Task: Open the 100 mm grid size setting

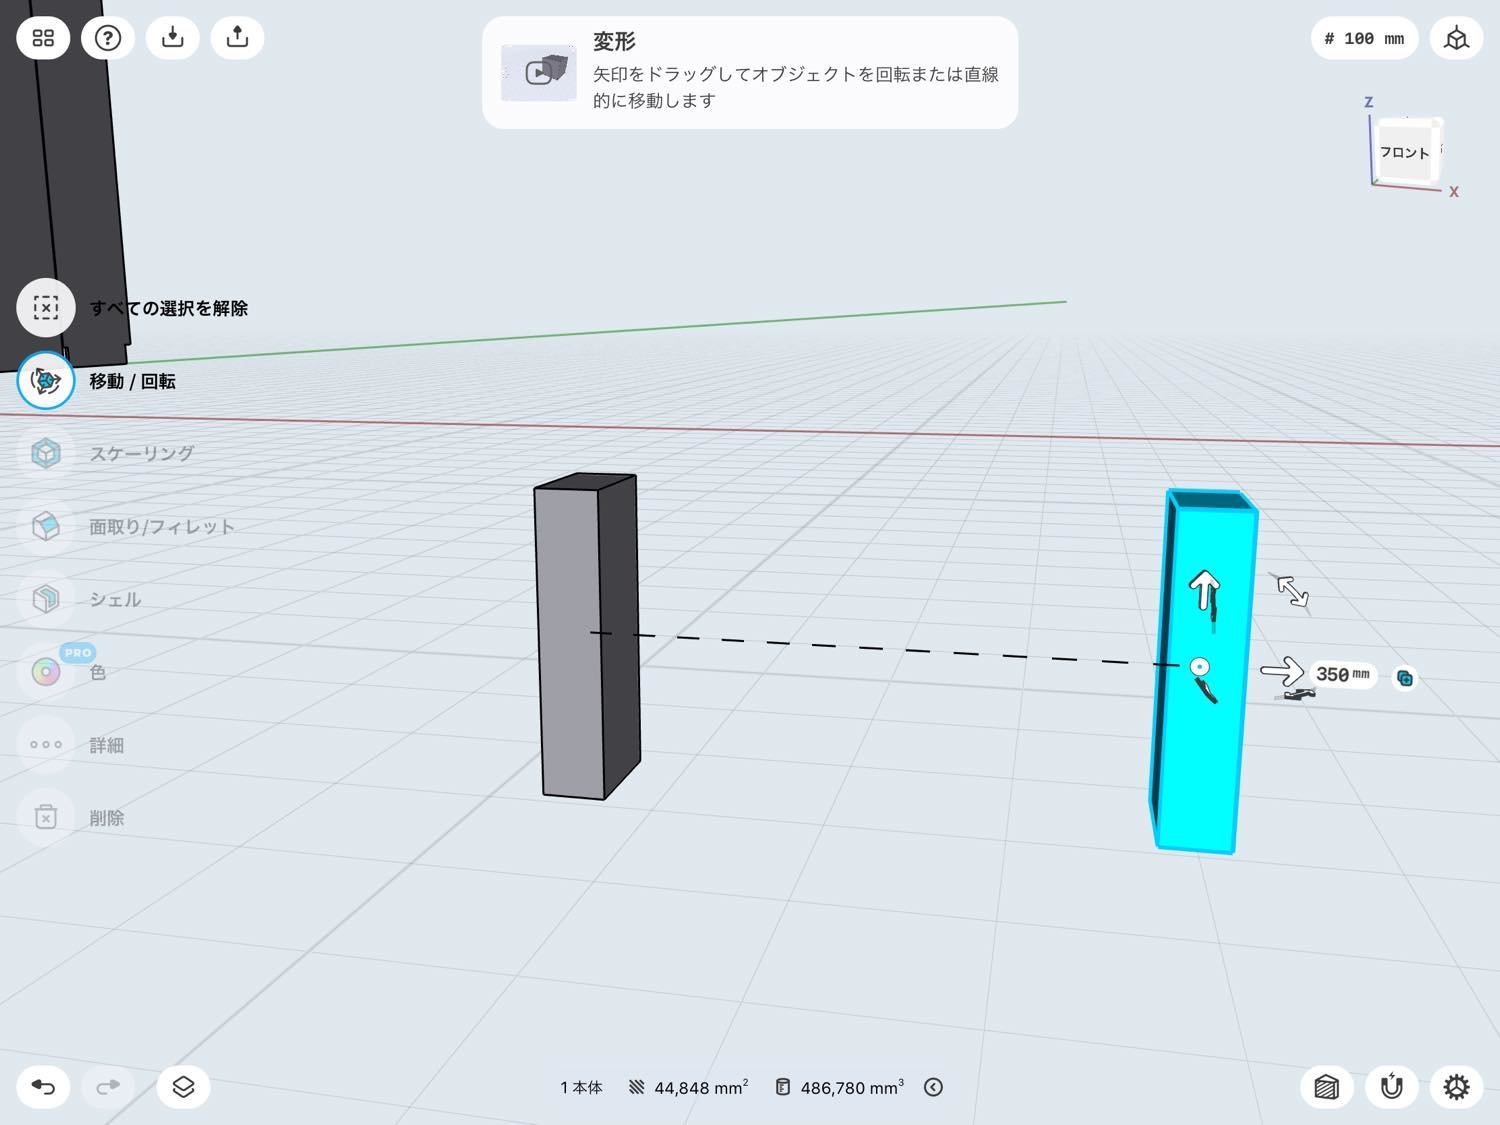Action: [x=1364, y=39]
